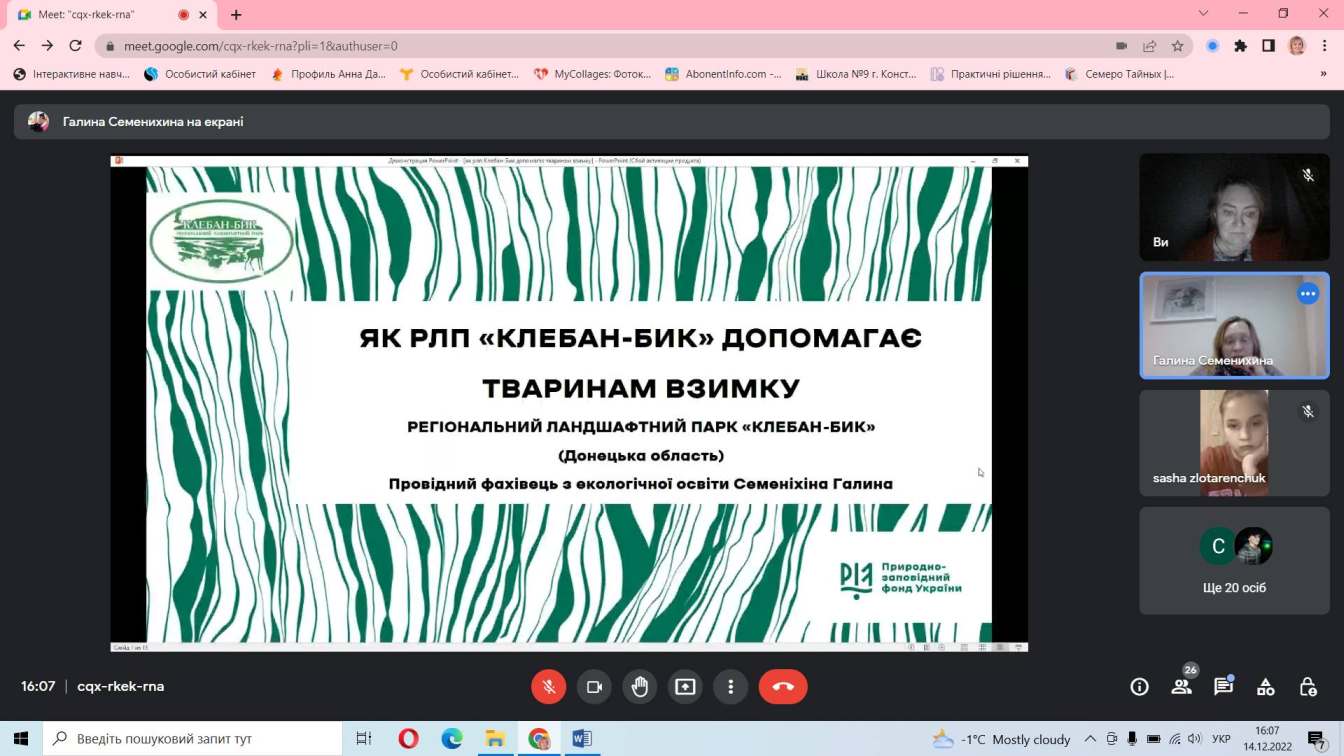Open 'Профиль Анна Да...' bookmark

click(x=328, y=74)
